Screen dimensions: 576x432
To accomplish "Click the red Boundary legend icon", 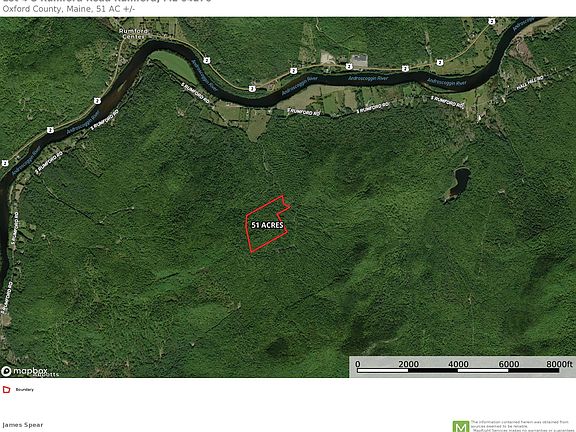I will click(7, 389).
